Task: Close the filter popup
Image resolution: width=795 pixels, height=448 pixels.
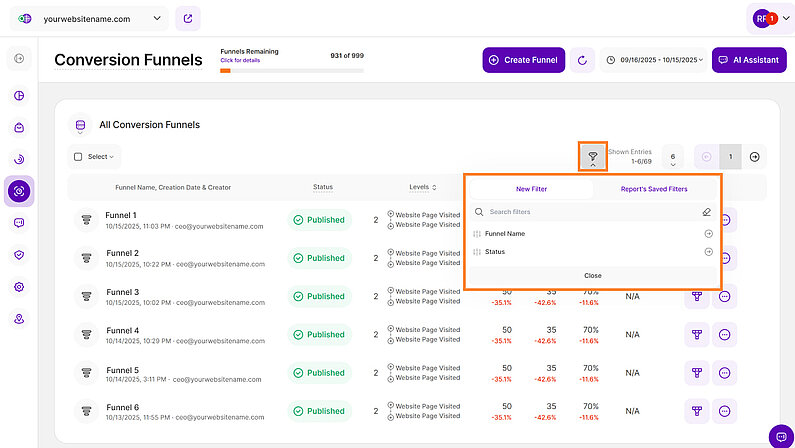Action: tap(592, 275)
